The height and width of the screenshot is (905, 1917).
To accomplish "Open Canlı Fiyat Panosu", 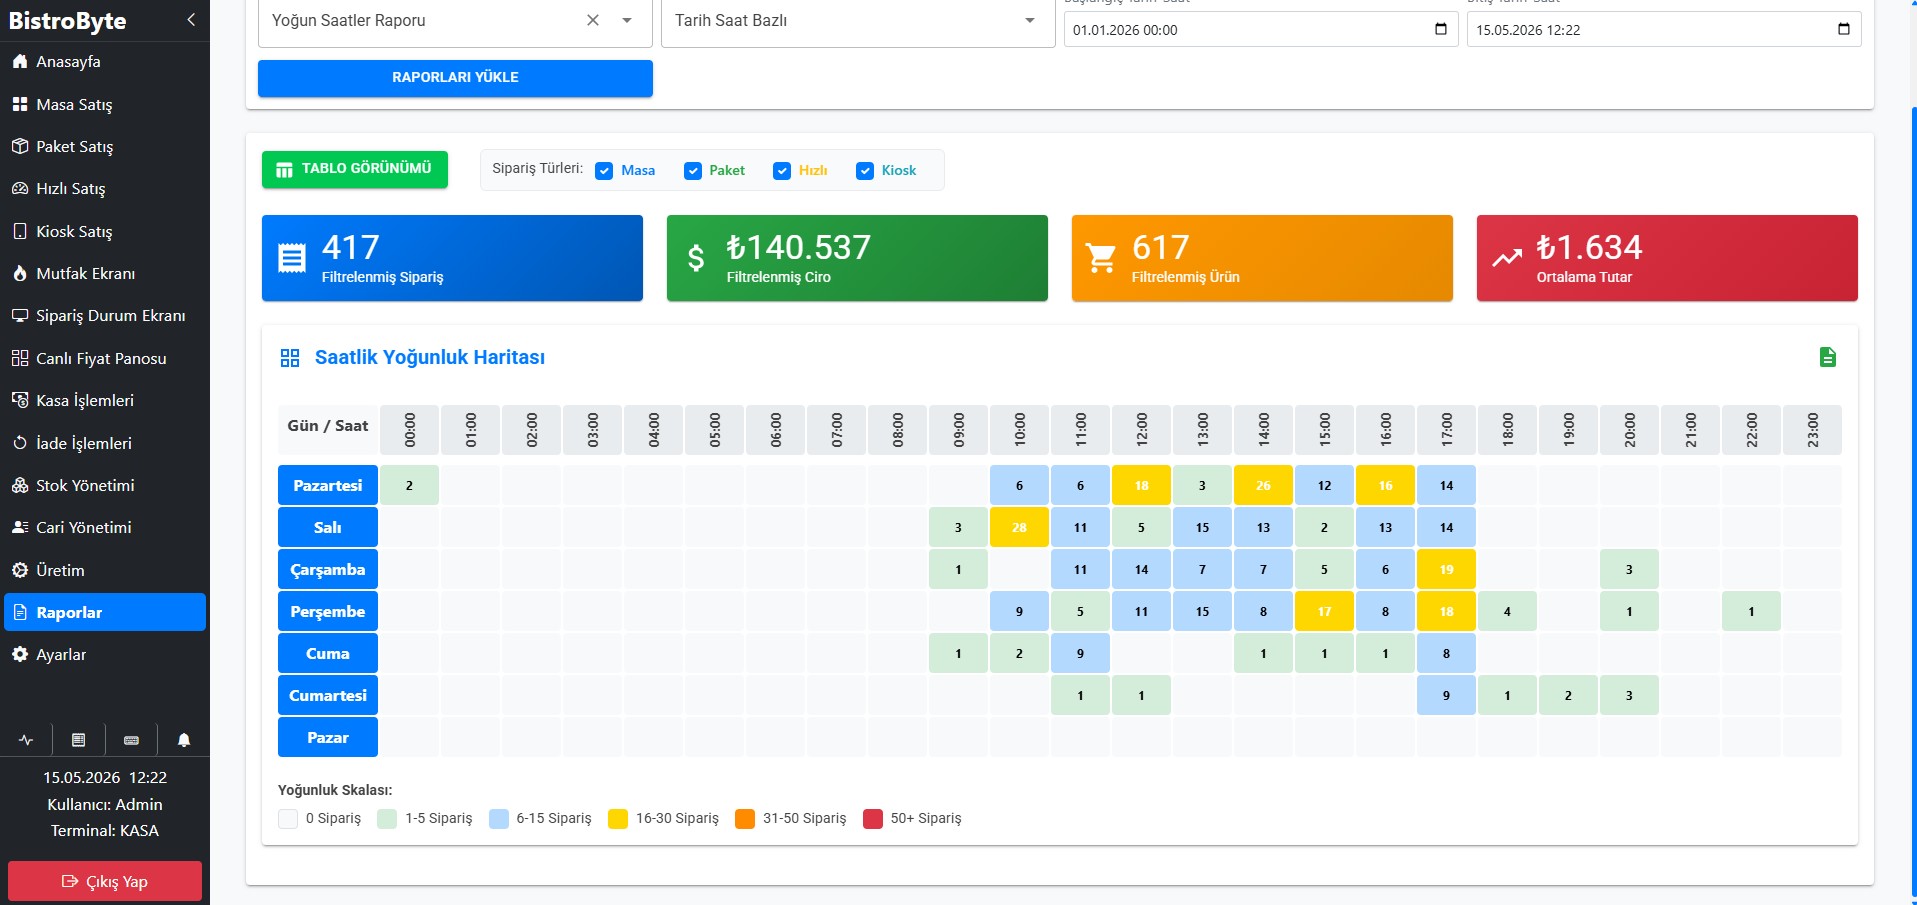I will click(x=105, y=358).
